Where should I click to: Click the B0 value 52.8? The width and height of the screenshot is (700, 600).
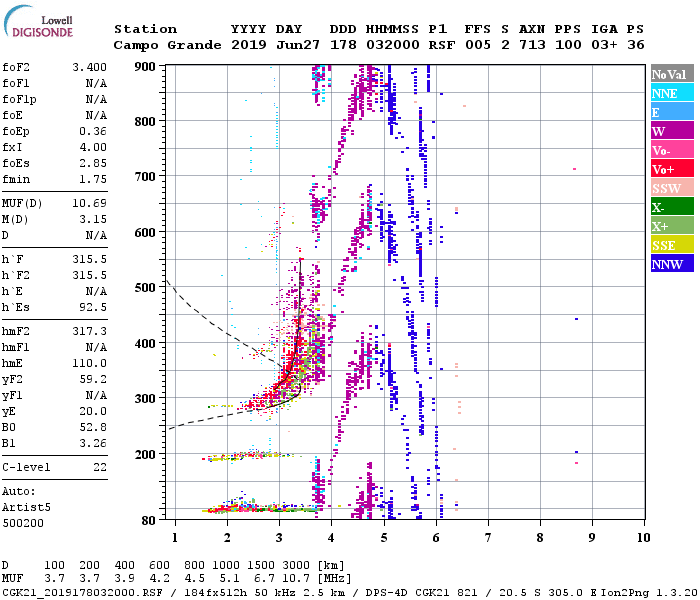93,427
